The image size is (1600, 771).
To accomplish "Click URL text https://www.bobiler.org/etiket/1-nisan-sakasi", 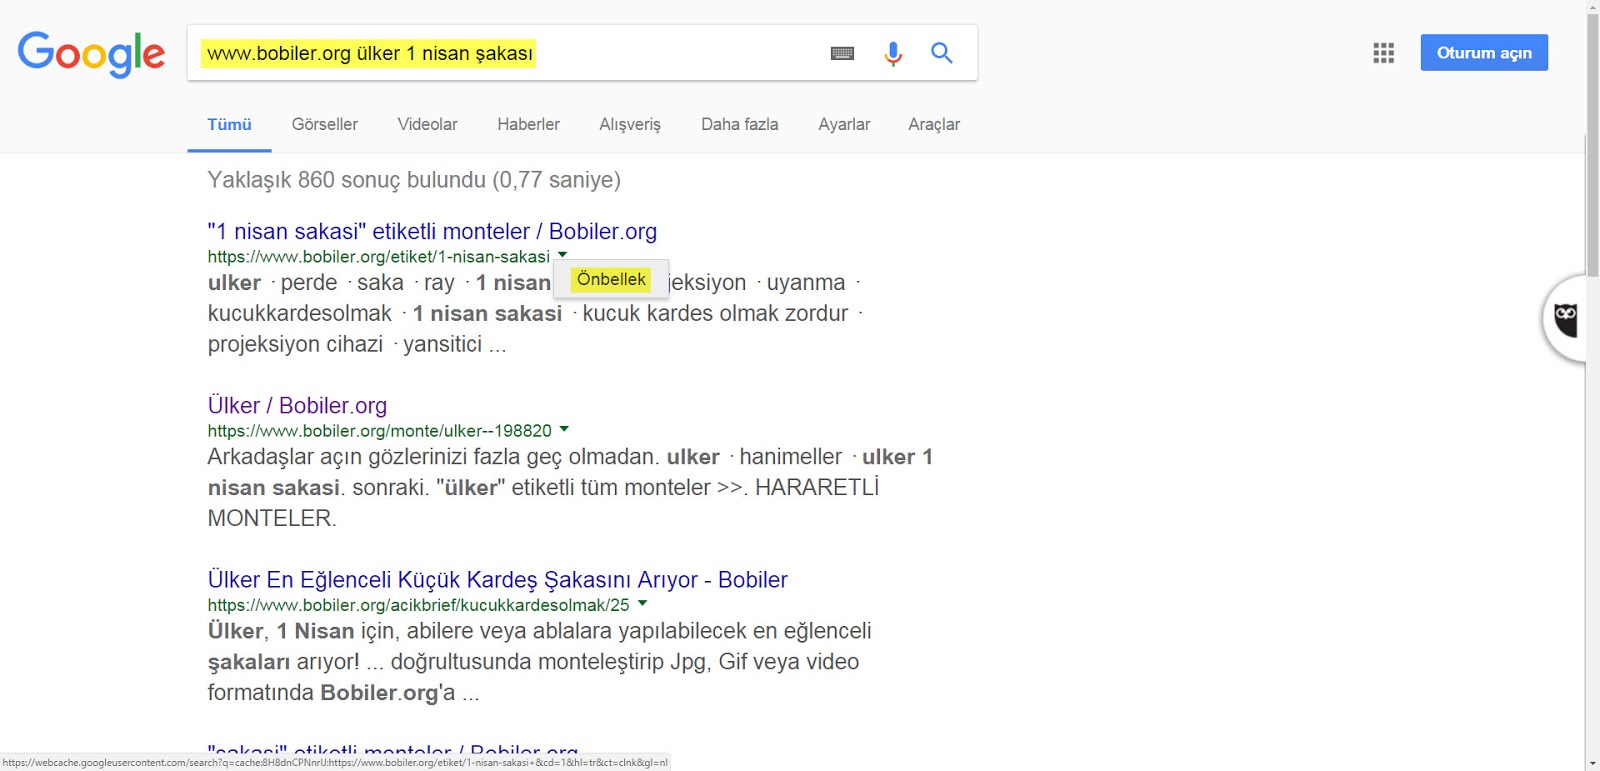I will pos(379,257).
